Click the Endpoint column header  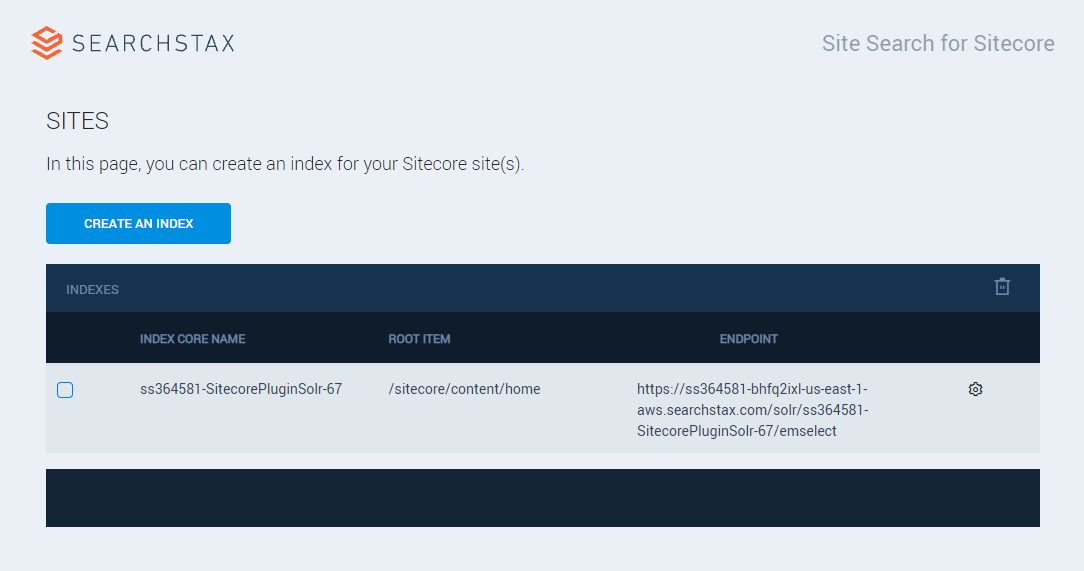(748, 339)
